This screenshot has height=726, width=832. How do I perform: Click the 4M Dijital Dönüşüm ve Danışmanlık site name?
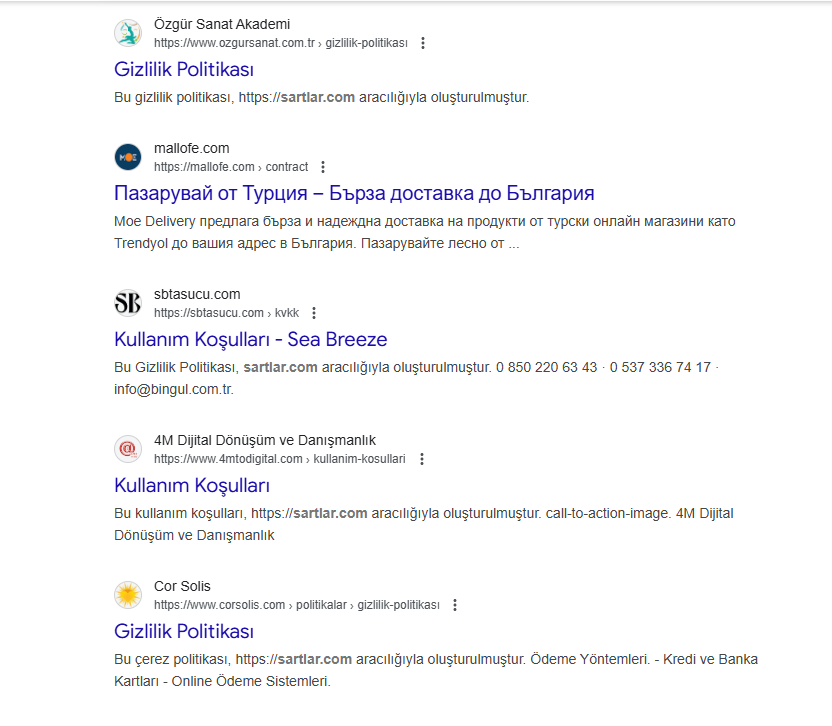pos(265,440)
